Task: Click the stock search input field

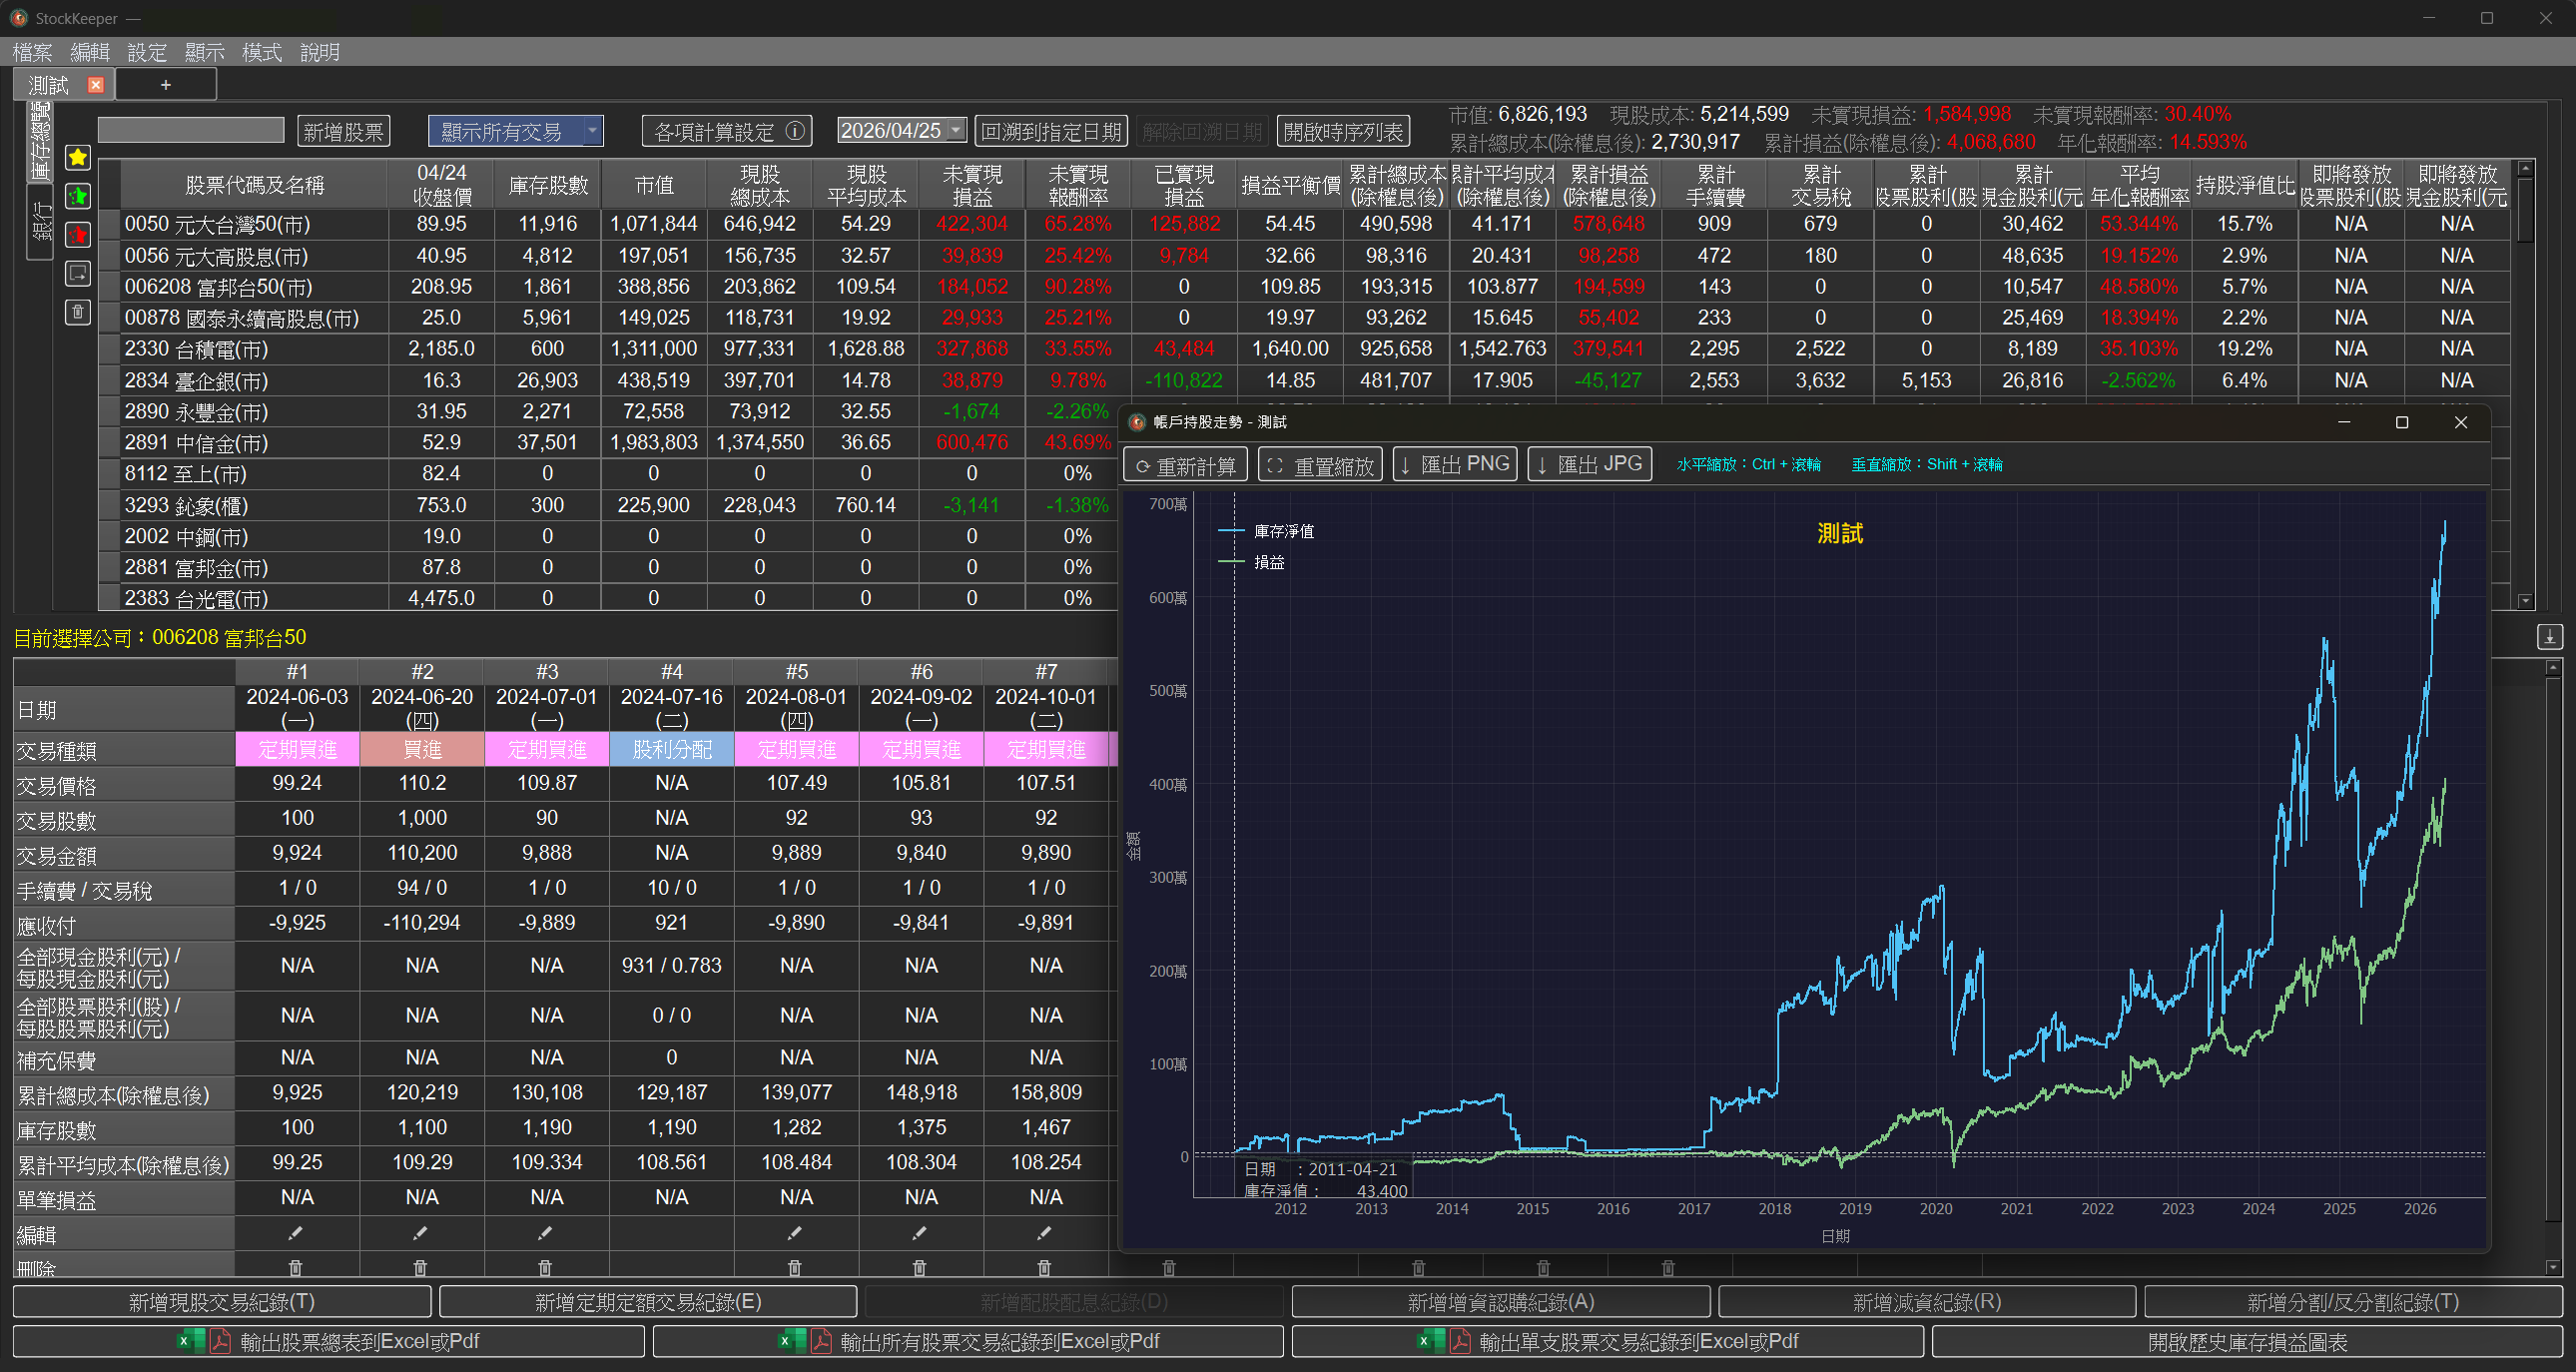Action: [x=191, y=129]
